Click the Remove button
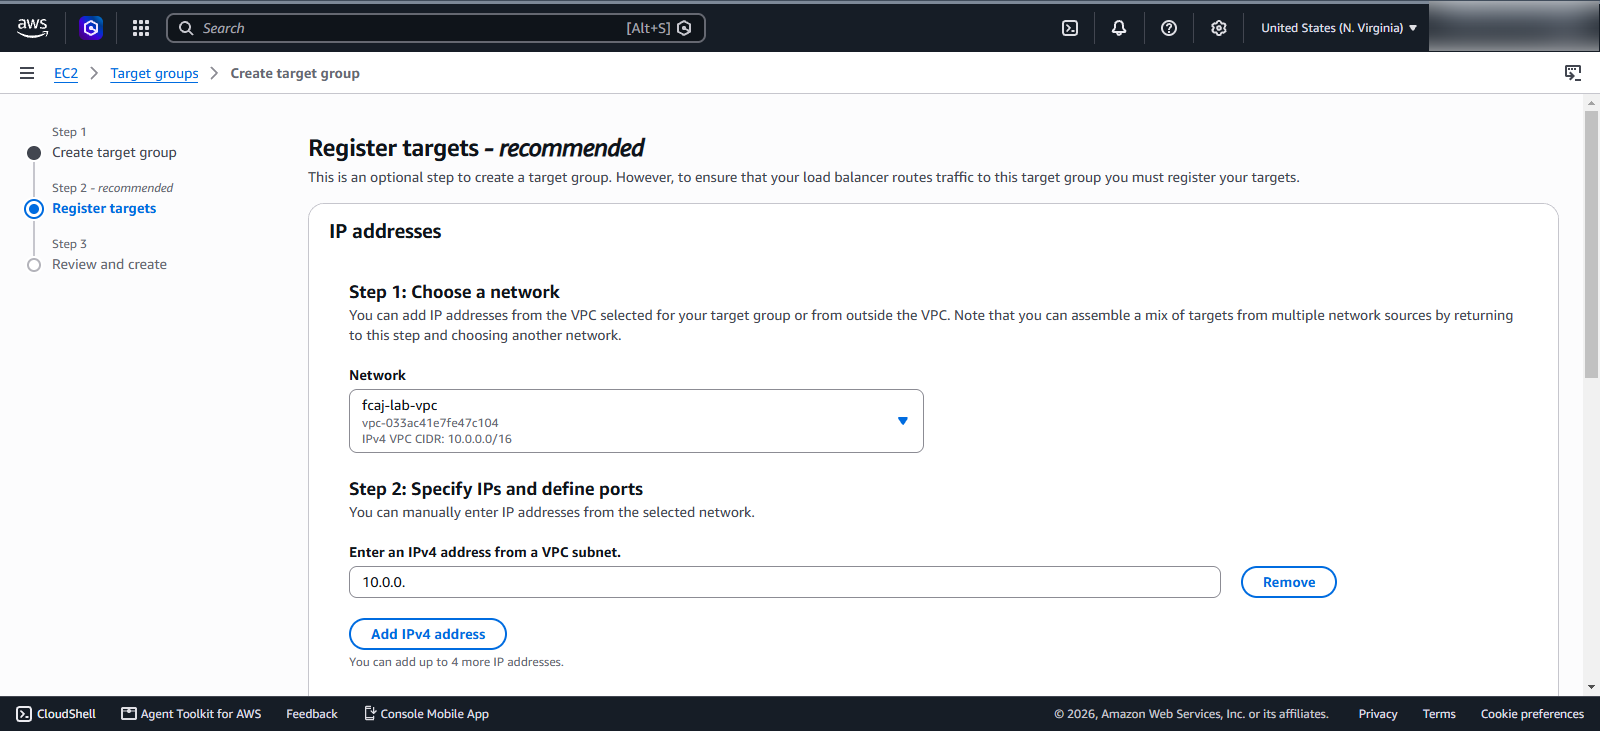 1289,582
